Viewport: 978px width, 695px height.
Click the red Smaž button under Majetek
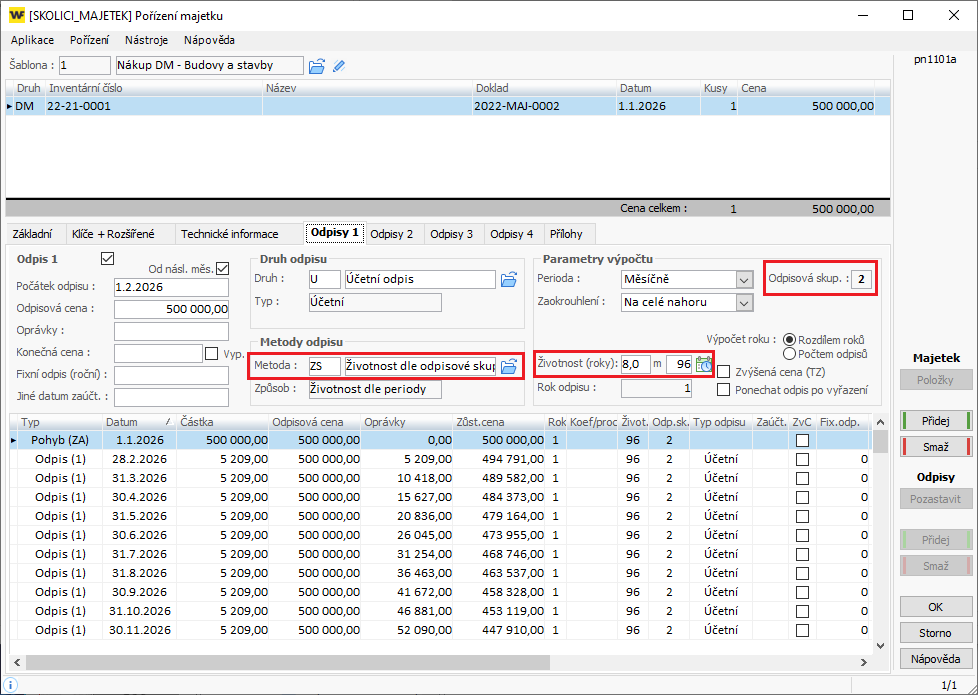tap(935, 446)
